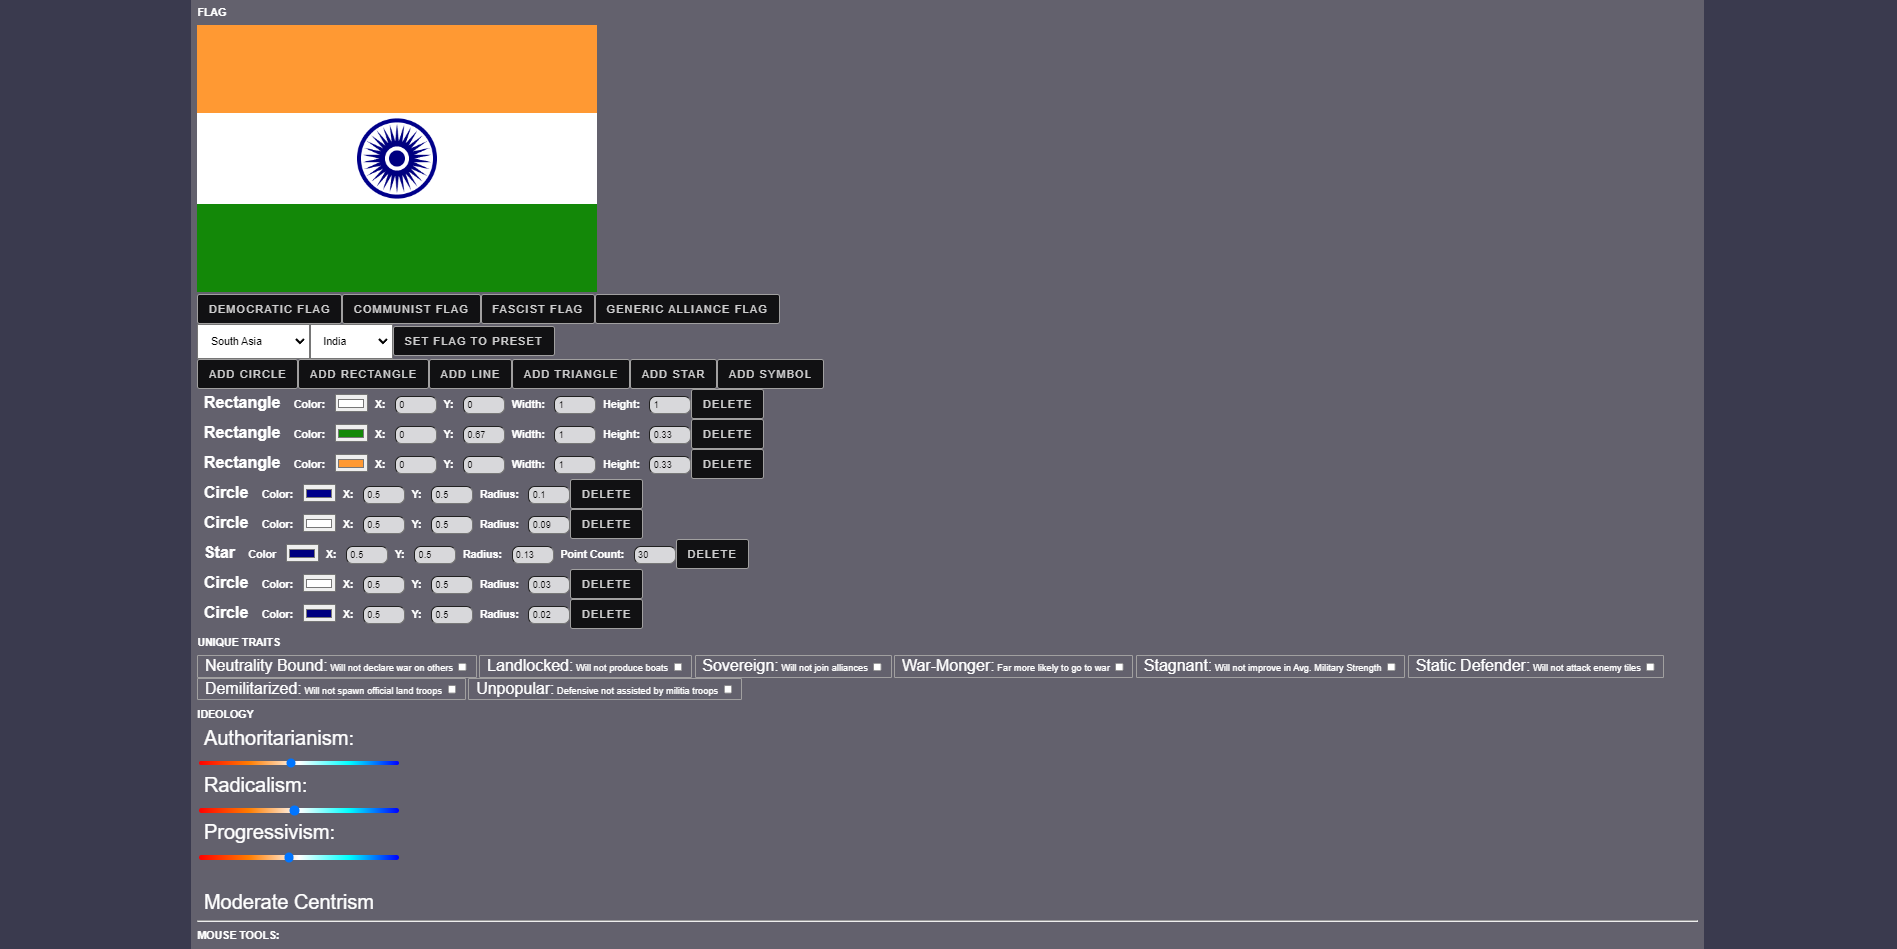Screen dimensions: 1897x949
Task: Click the orange rectangle color swatch
Action: (351, 464)
